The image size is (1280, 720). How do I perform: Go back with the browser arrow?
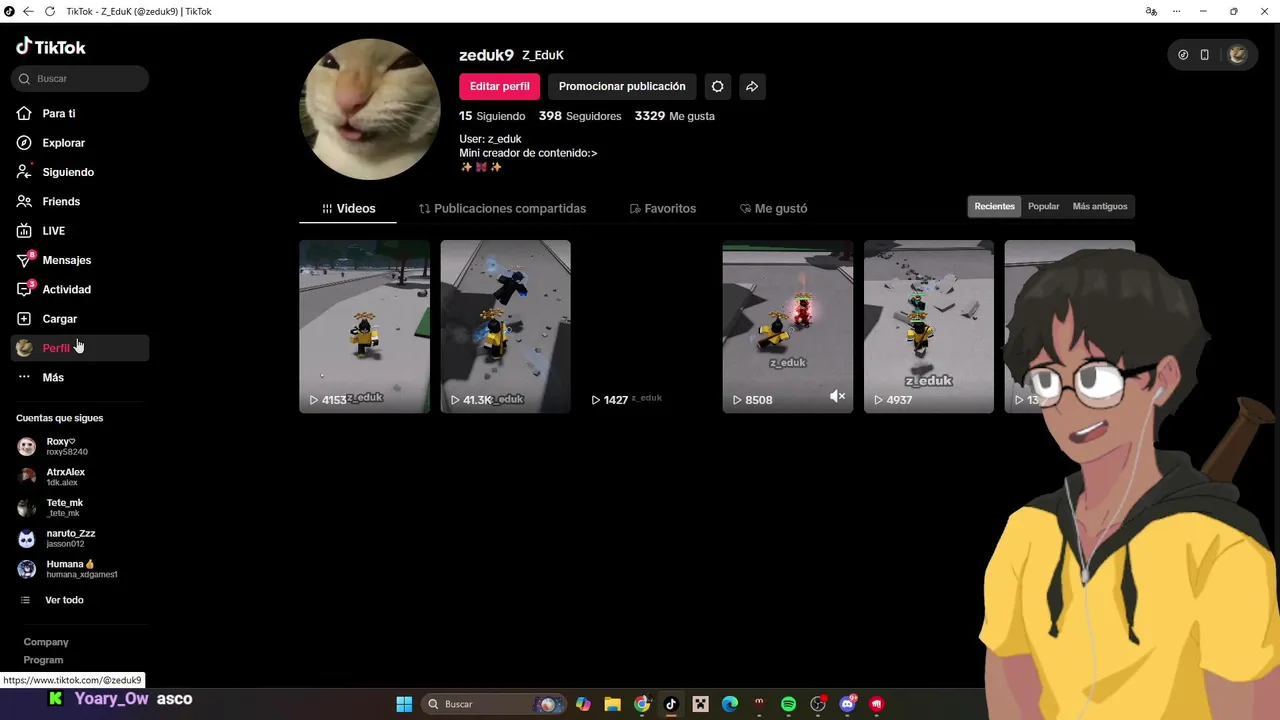28,11
